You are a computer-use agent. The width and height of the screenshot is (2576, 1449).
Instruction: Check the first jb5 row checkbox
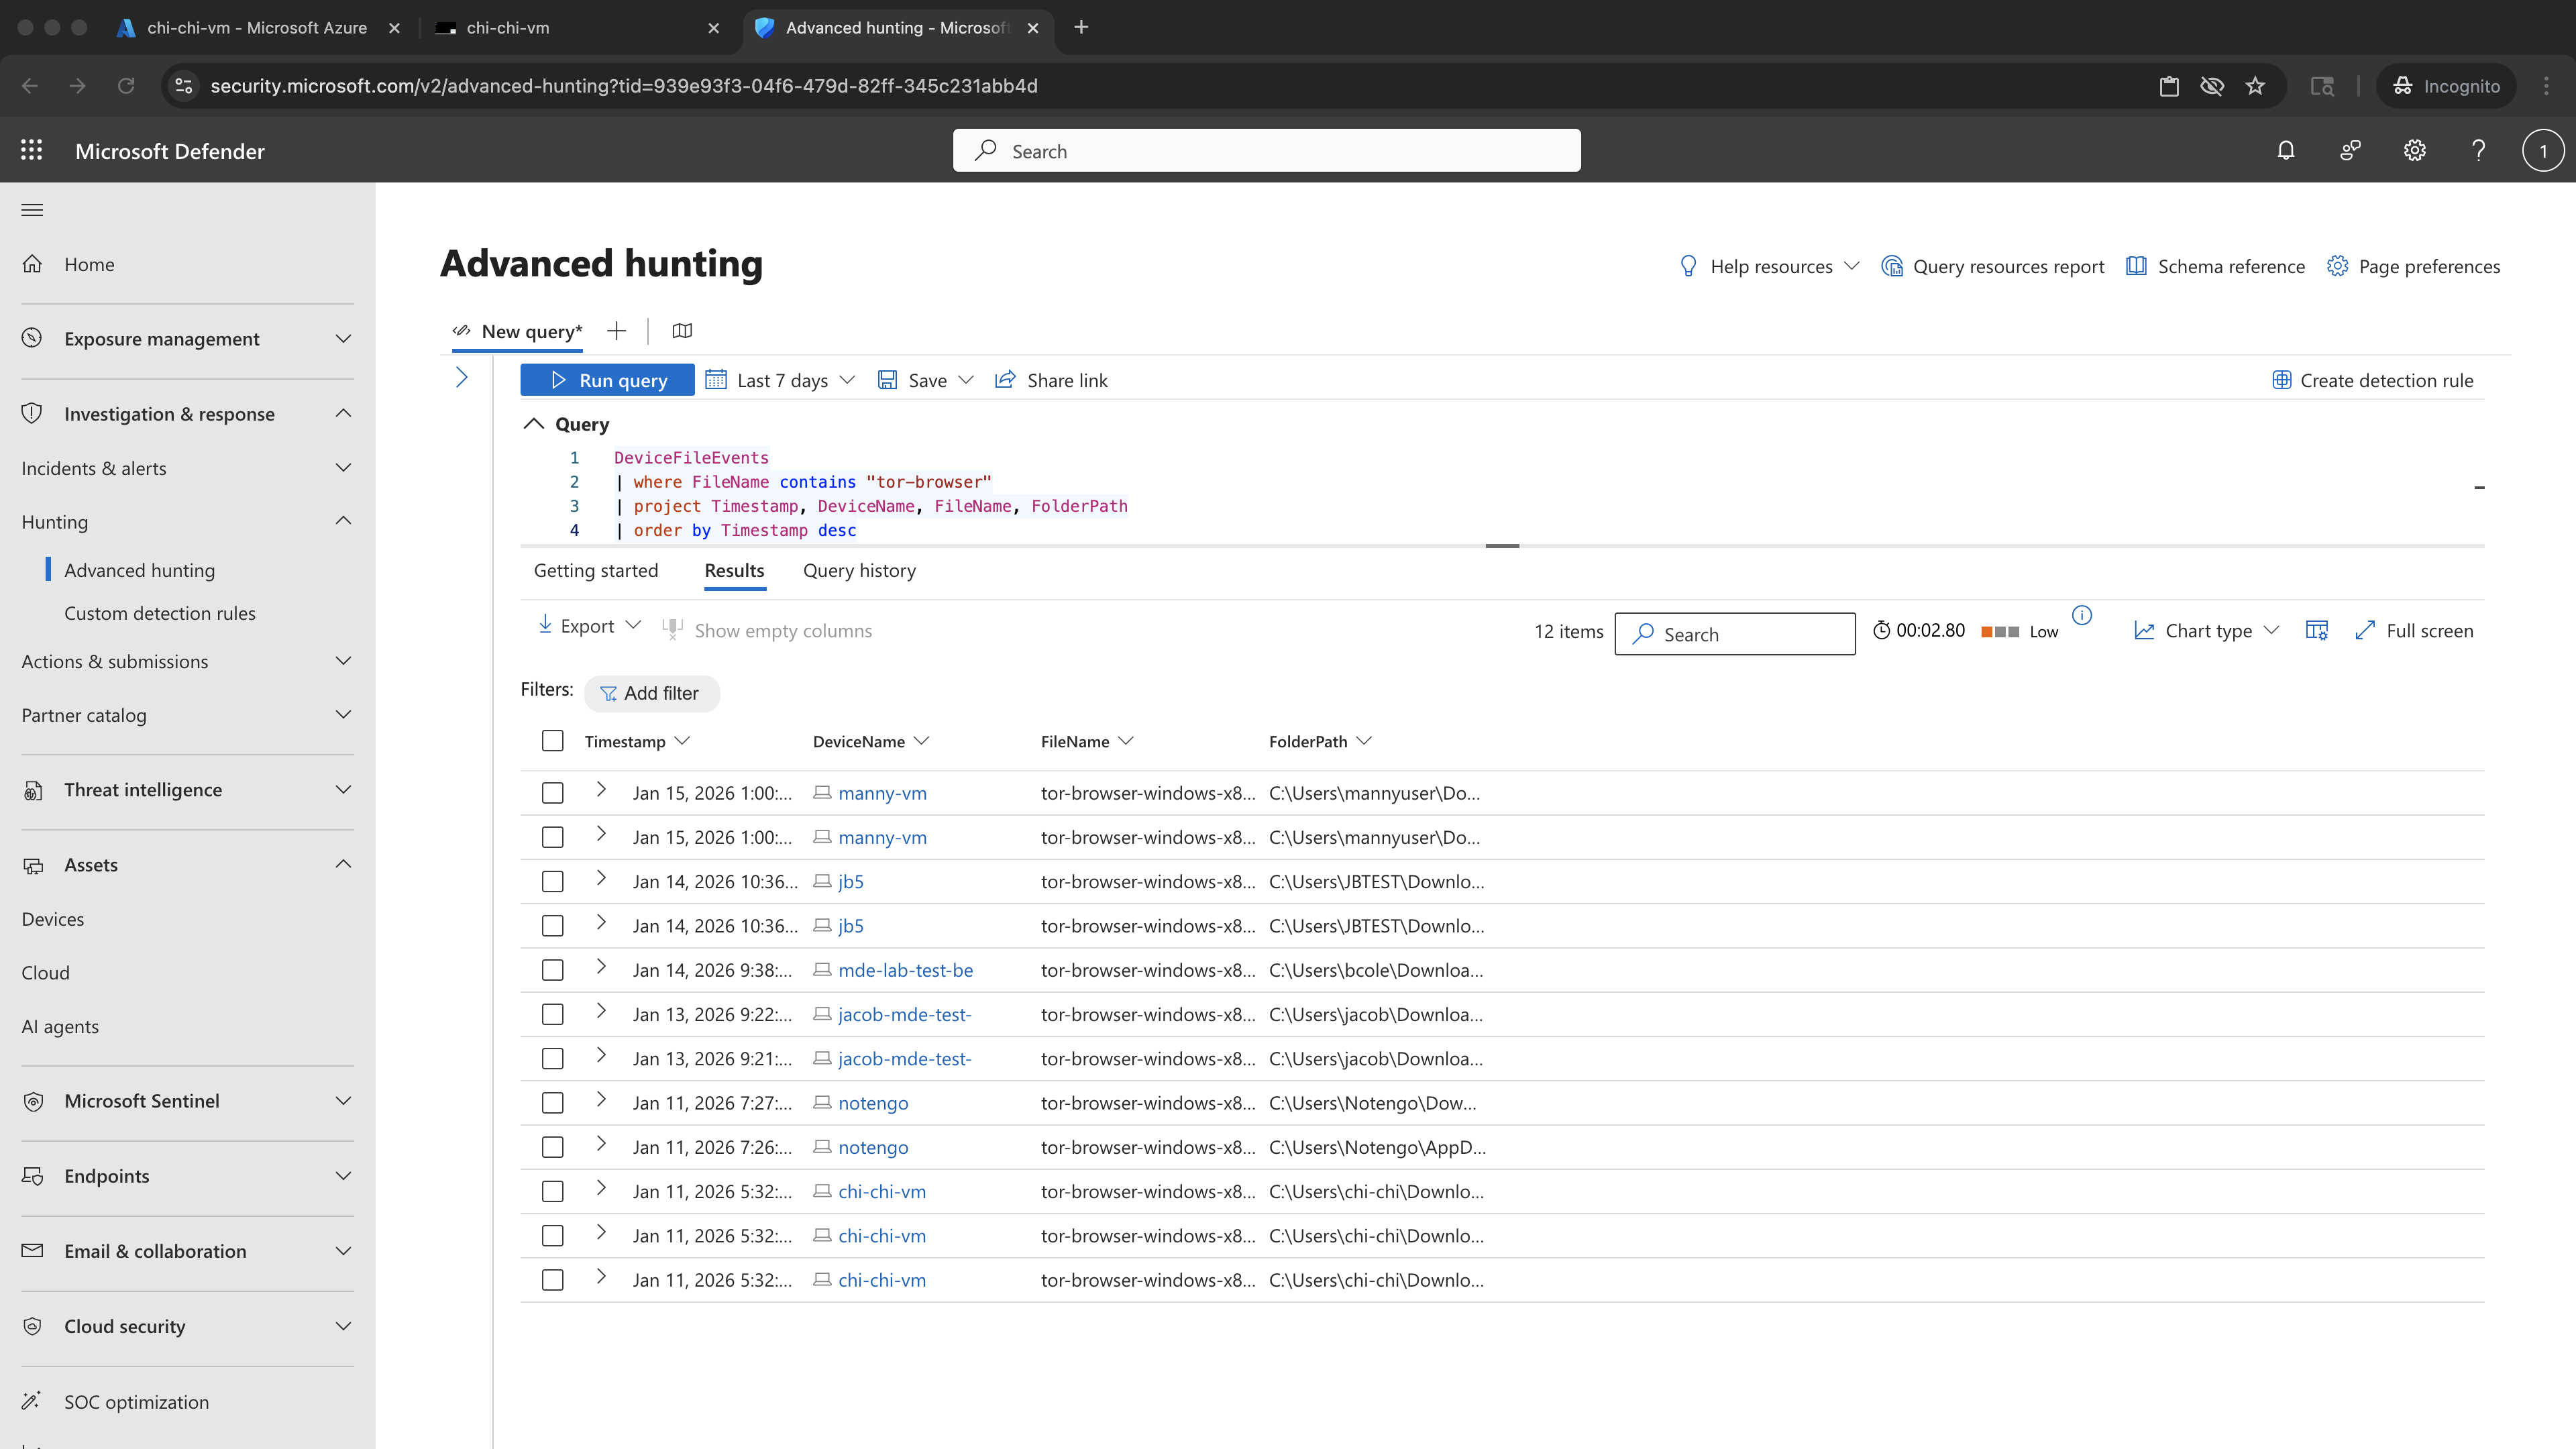click(x=553, y=882)
